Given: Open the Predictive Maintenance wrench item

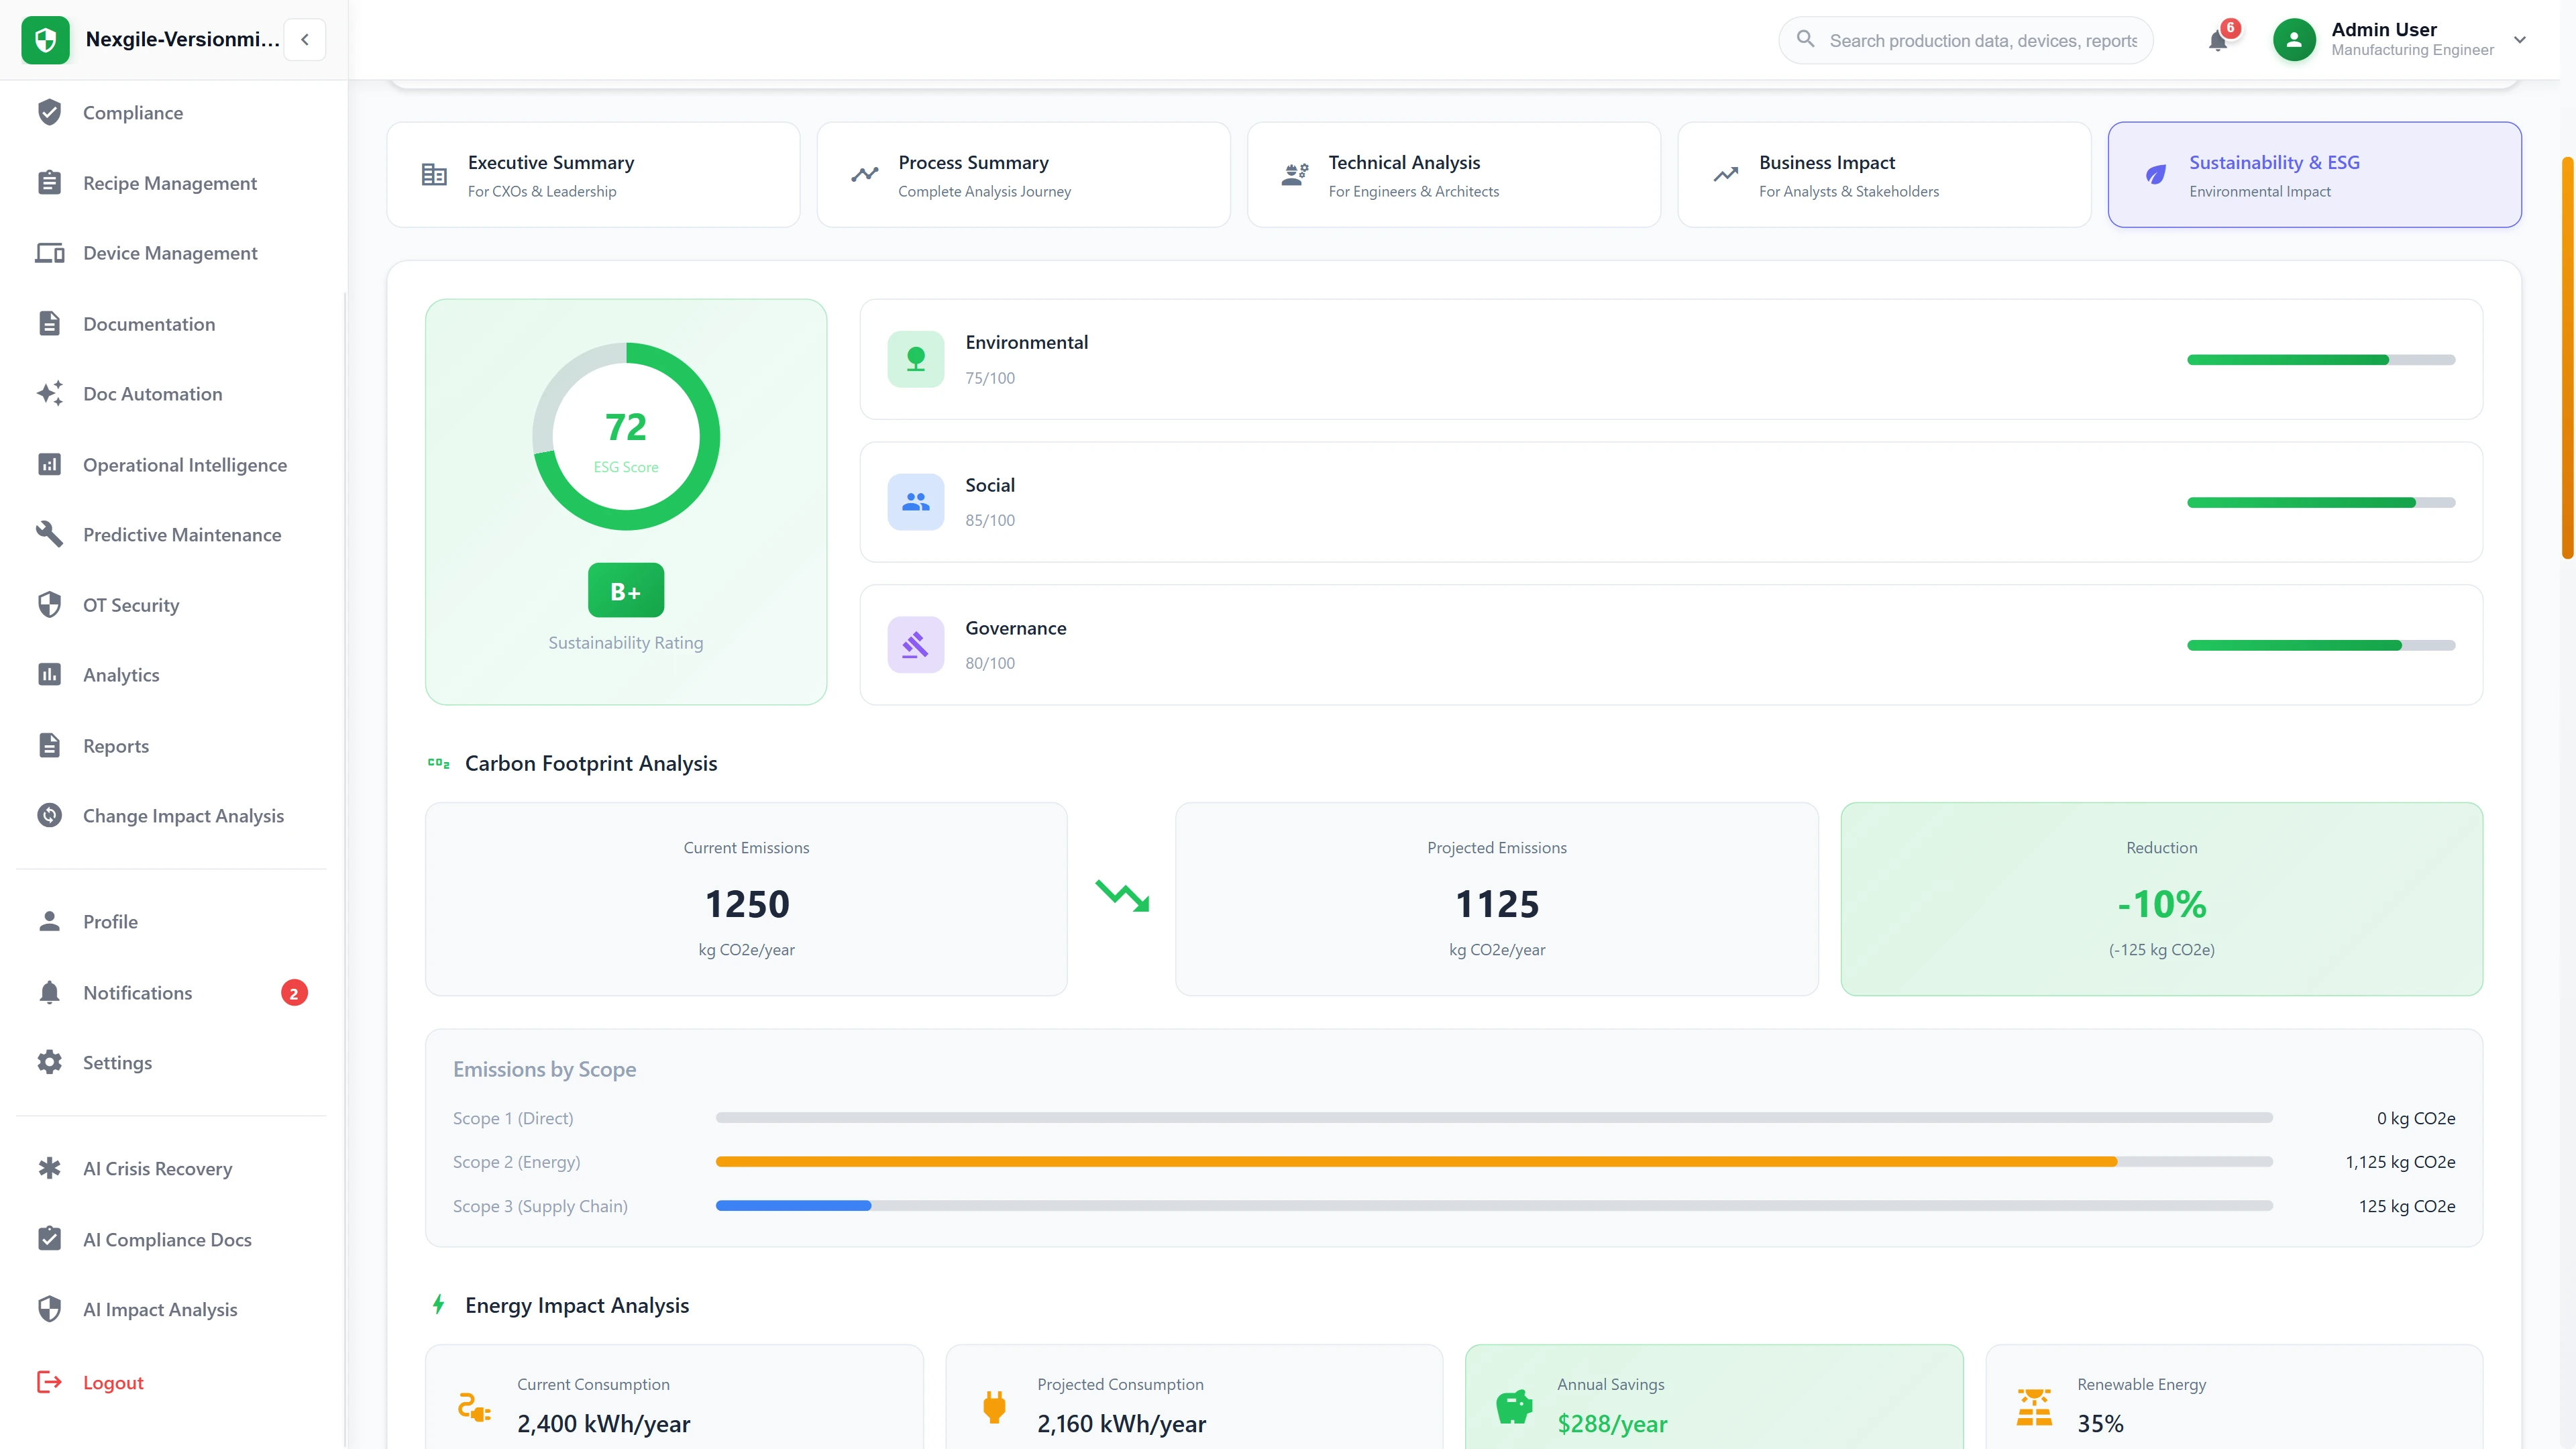Looking at the screenshot, I should 182,535.
